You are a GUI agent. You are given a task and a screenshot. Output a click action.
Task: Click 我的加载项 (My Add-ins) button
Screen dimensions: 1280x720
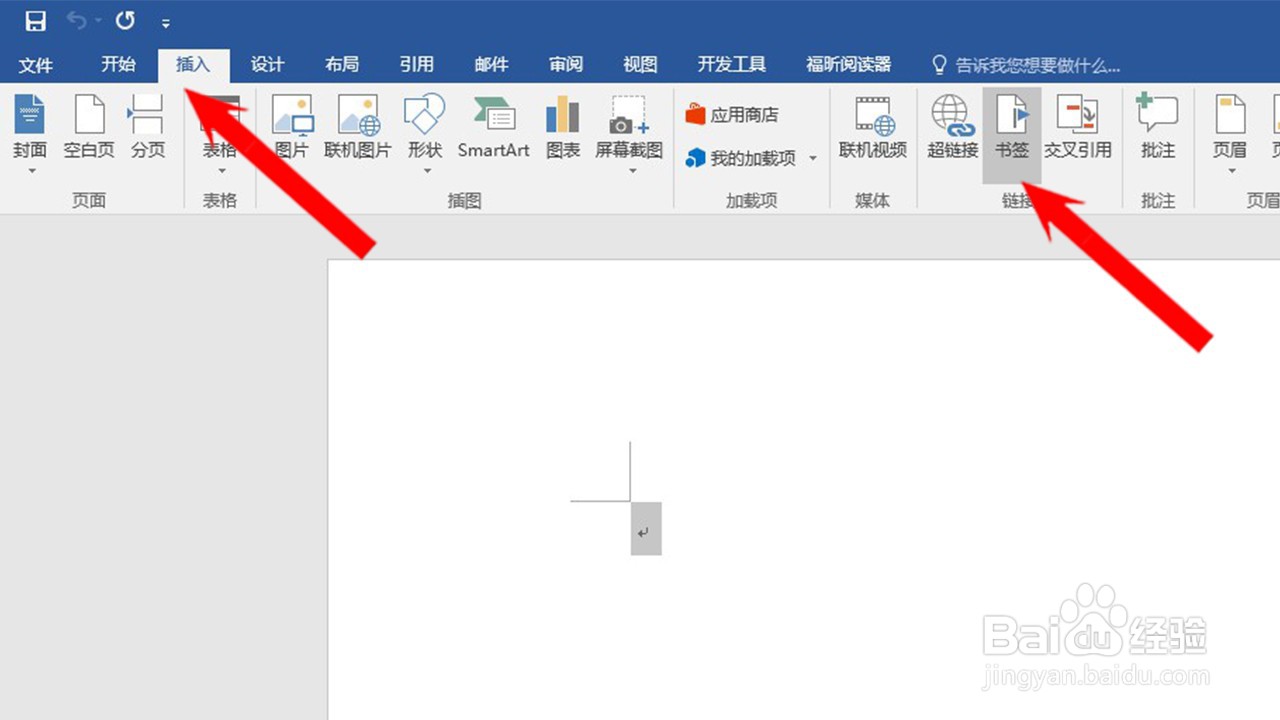coord(742,158)
